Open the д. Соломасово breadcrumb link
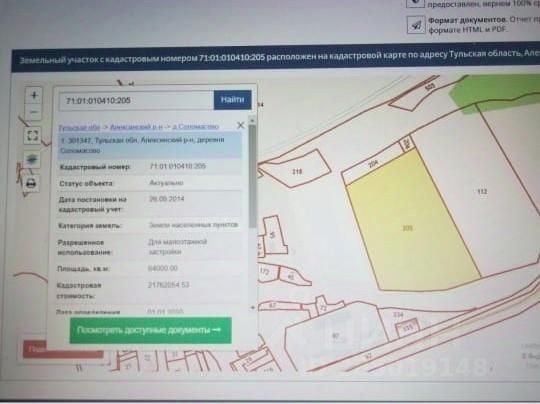 [x=196, y=126]
